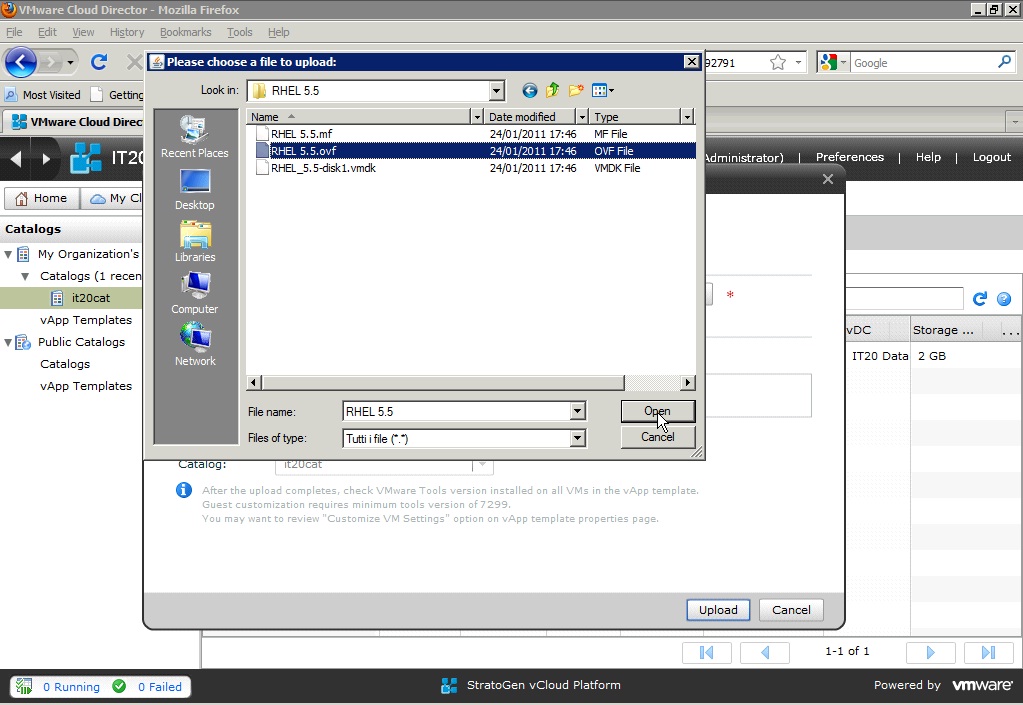Click Cancel in file chooser dialog
Viewport: 1023px width, 705px height.
click(658, 437)
